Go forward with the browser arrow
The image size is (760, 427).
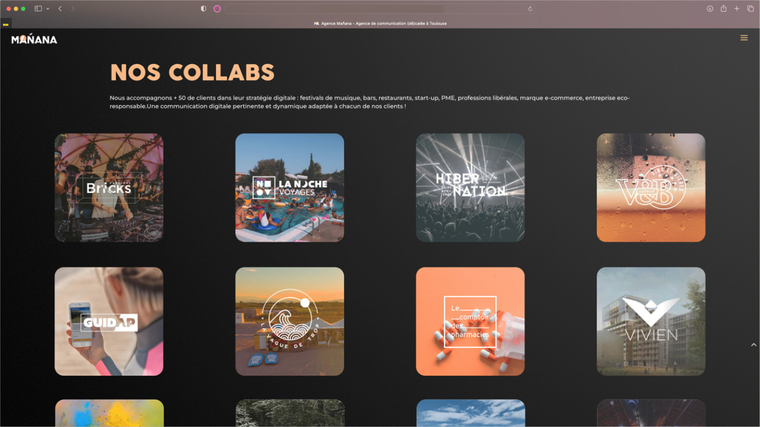[x=73, y=9]
